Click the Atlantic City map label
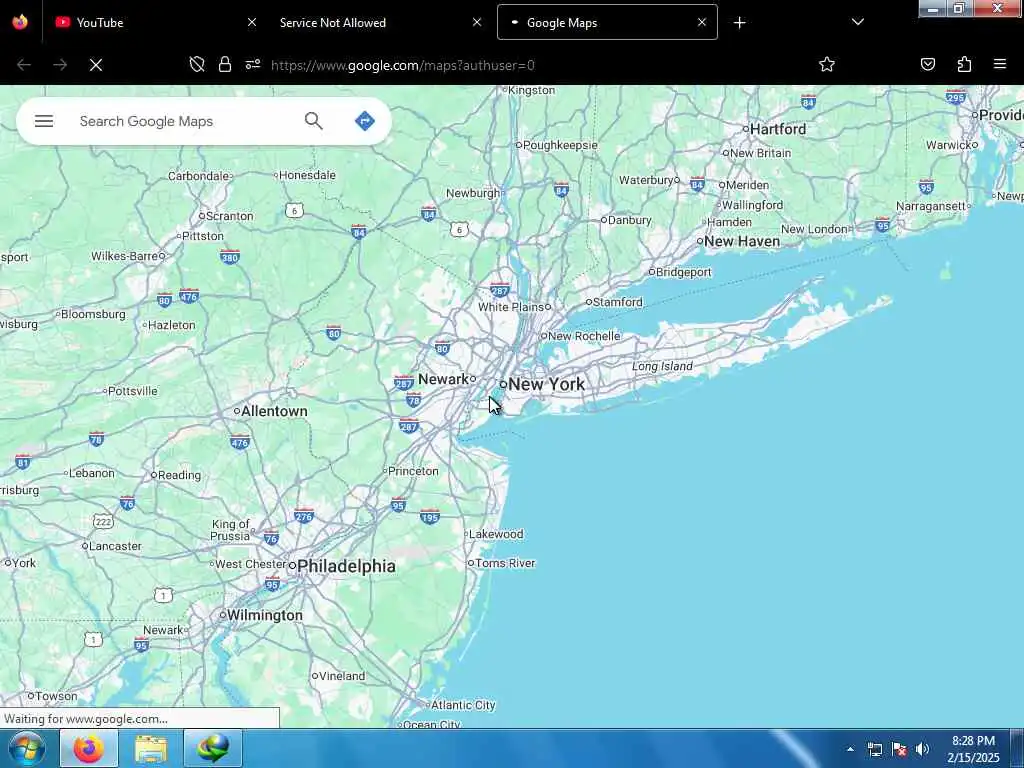The width and height of the screenshot is (1024, 768). tap(463, 705)
